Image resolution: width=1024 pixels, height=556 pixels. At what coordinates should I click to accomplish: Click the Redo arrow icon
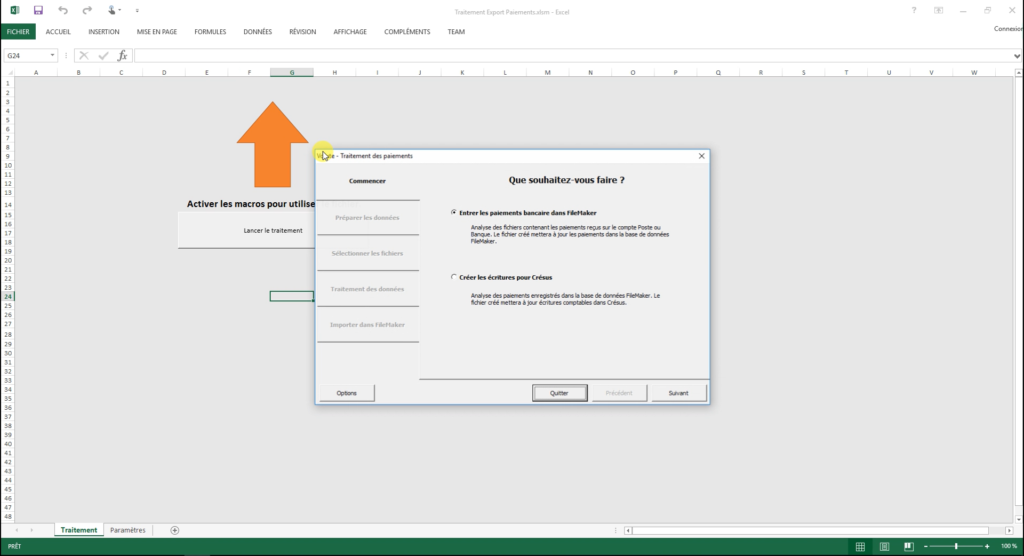[x=87, y=10]
